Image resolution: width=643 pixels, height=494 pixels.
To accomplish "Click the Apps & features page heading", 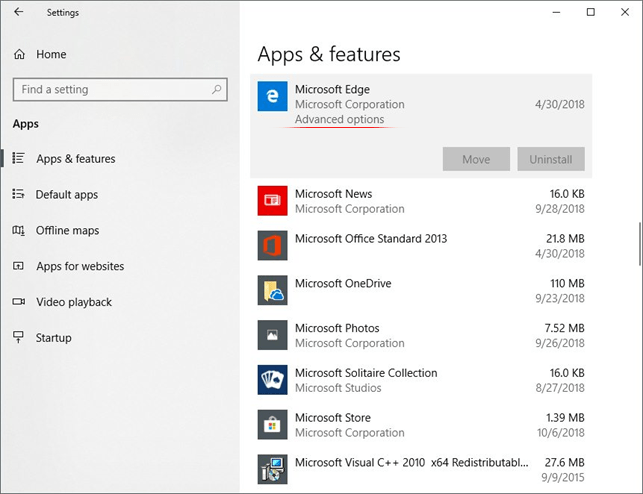I will pos(329,55).
